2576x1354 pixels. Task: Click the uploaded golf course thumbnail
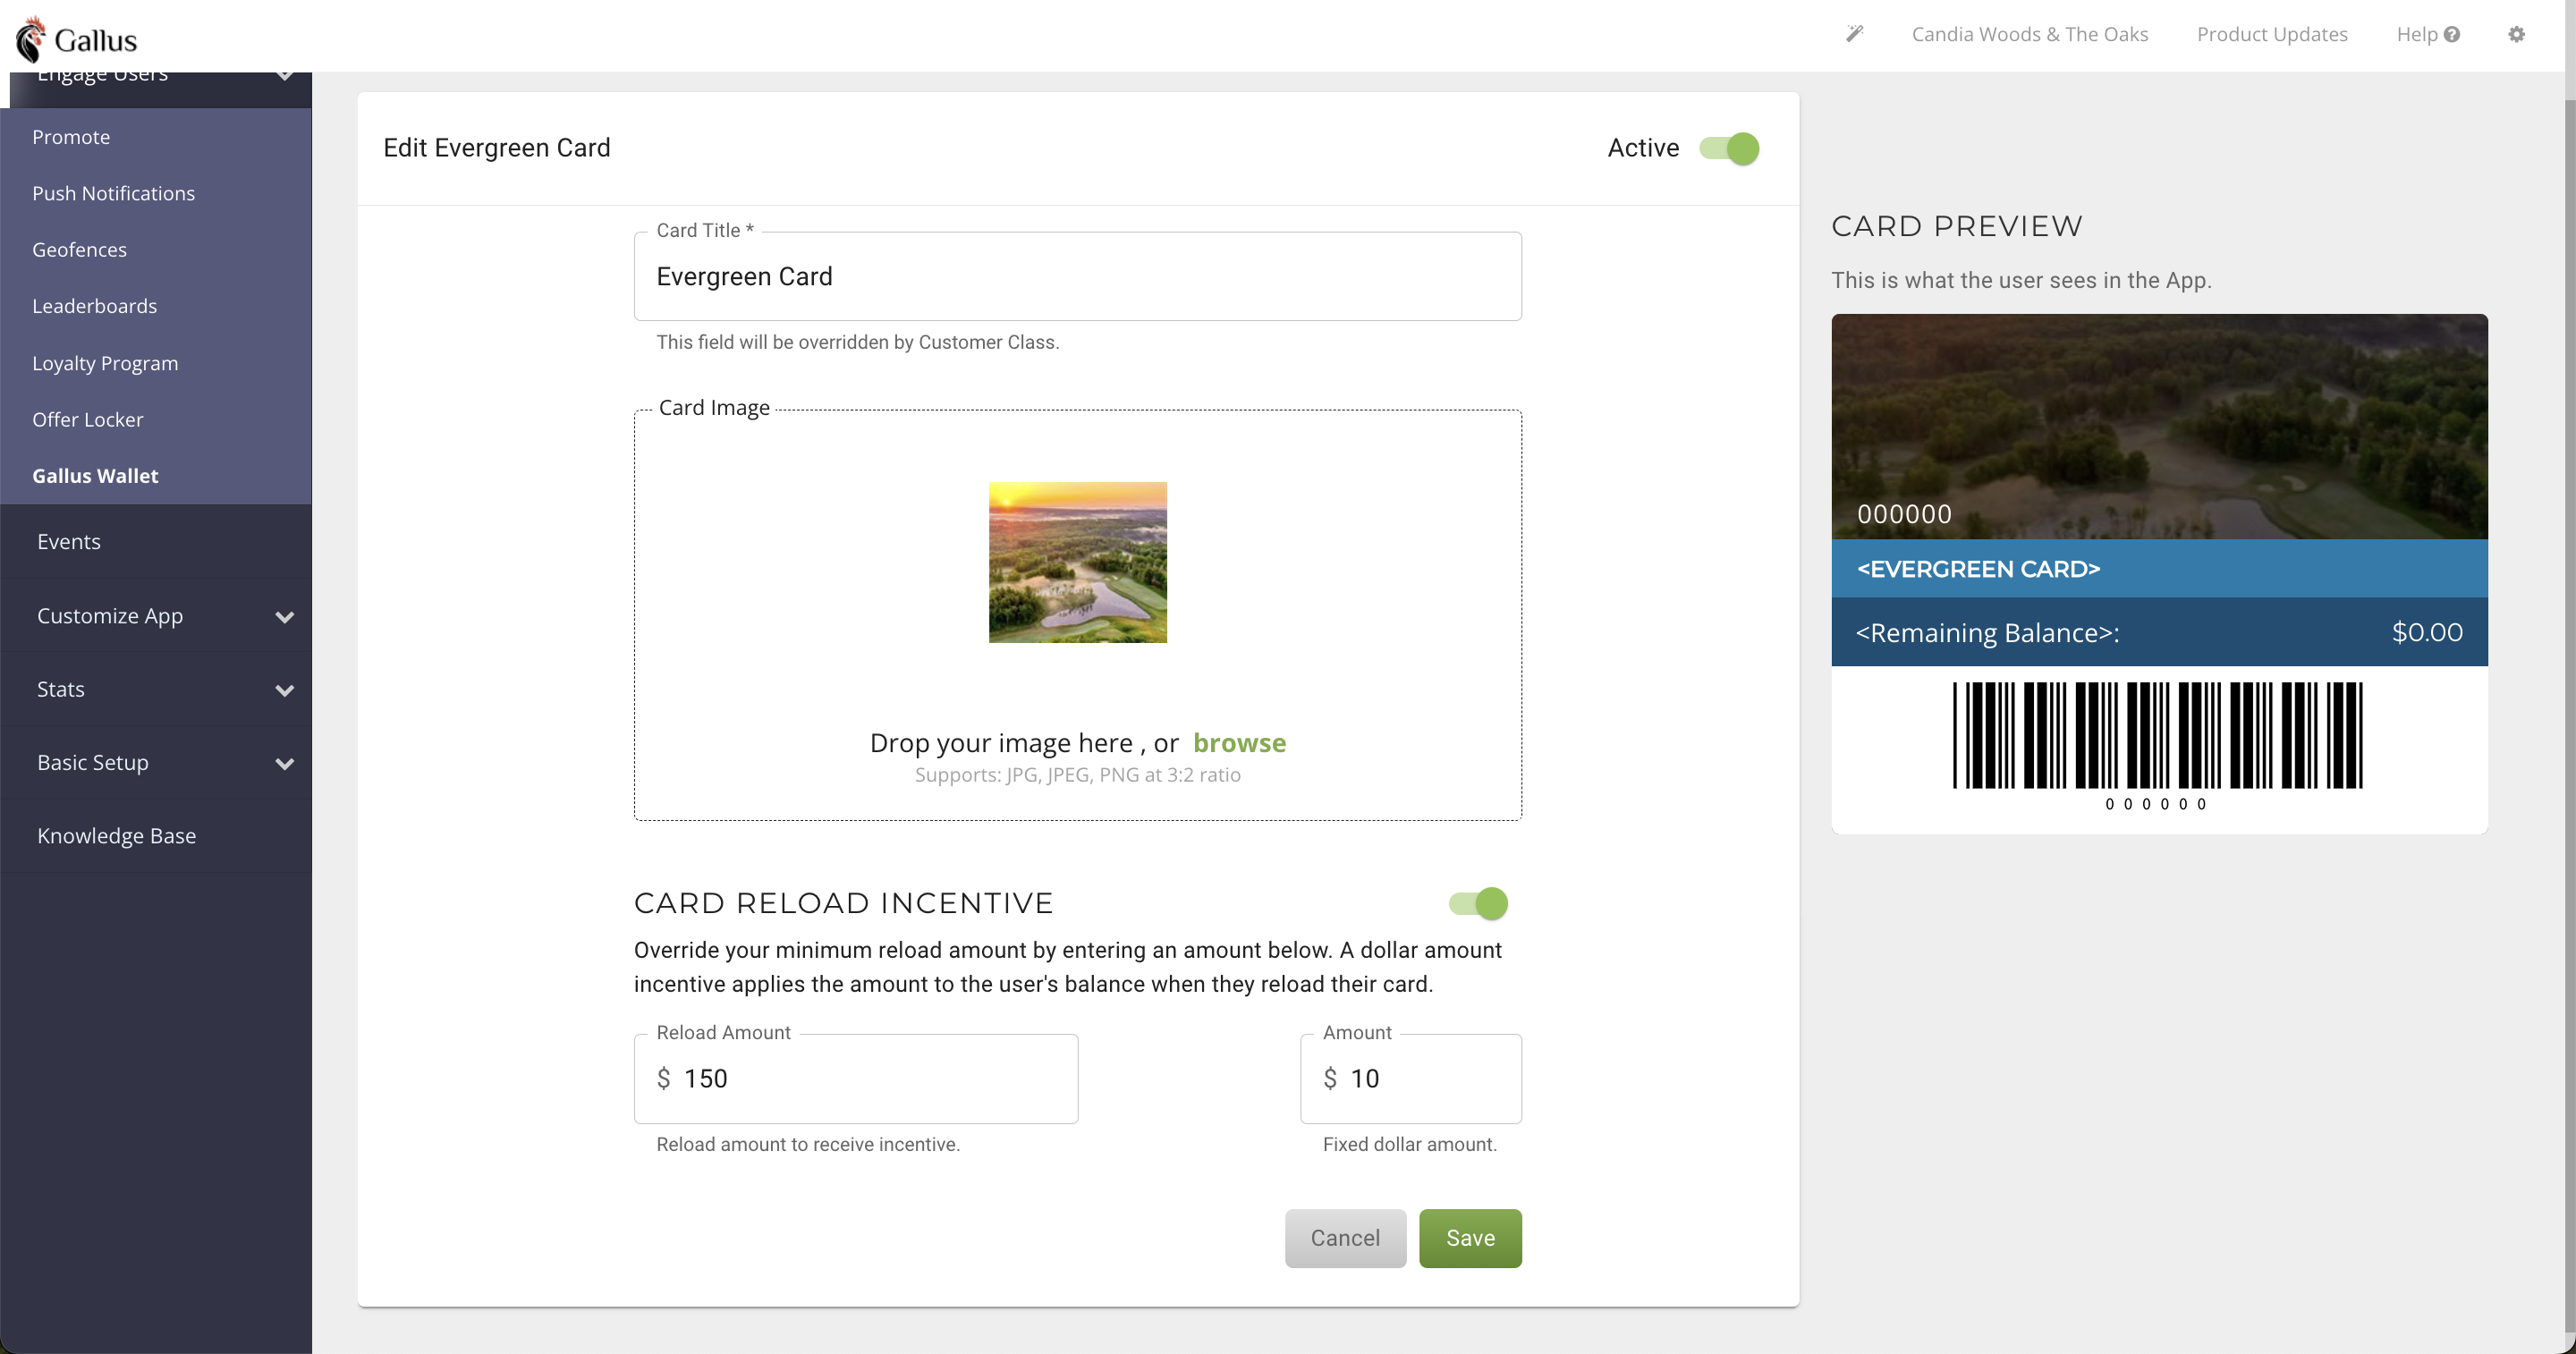pos(1078,563)
